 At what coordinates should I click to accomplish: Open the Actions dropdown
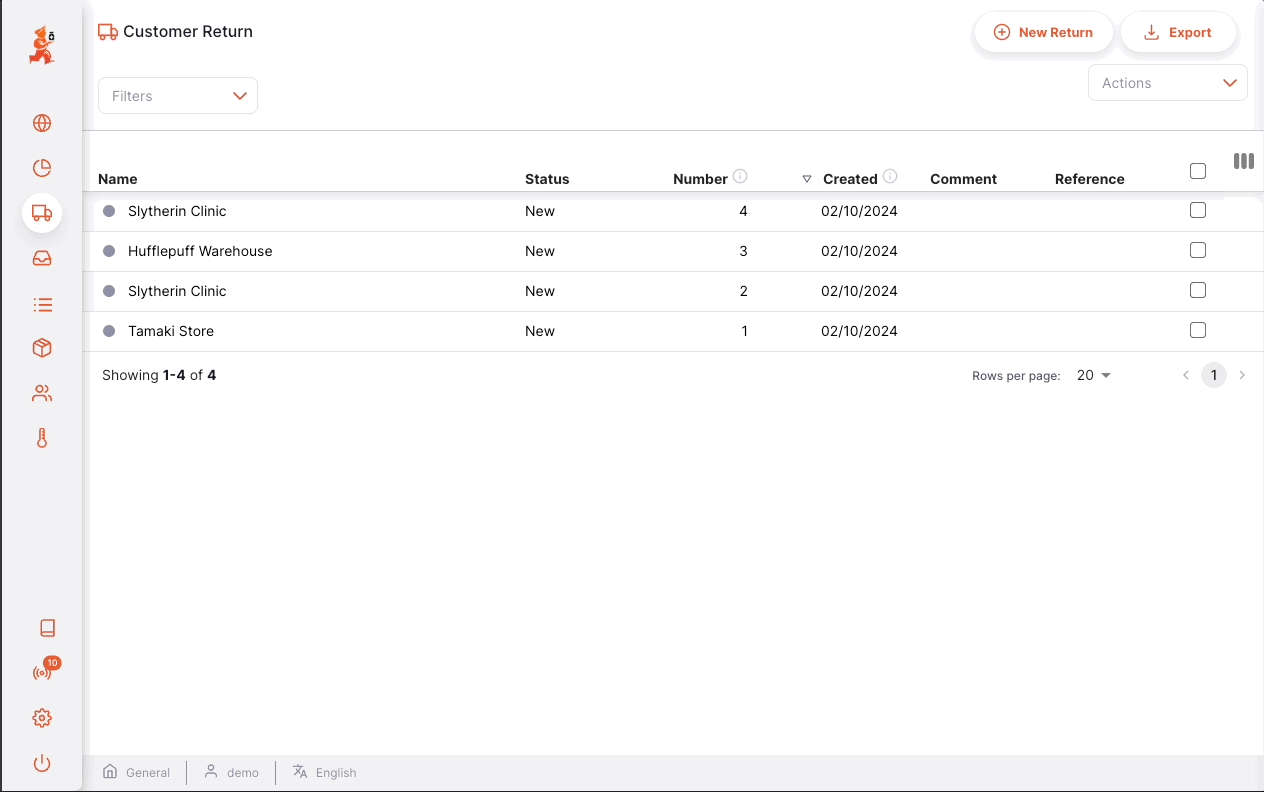tap(1167, 83)
